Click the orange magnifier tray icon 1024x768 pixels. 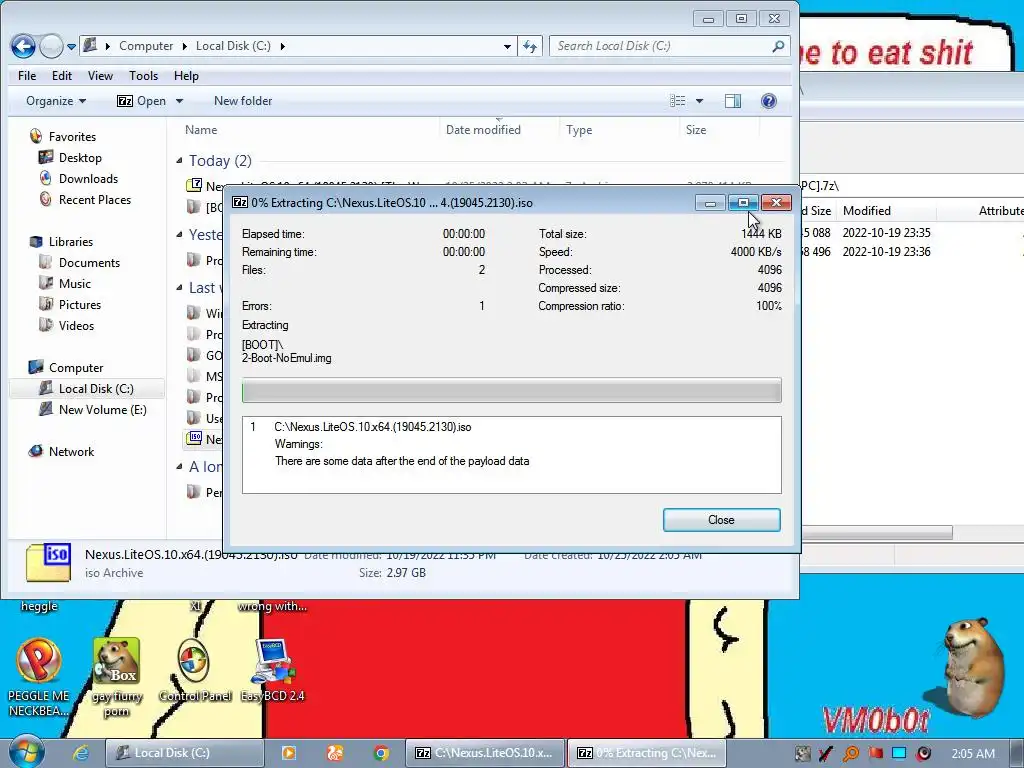(850, 754)
